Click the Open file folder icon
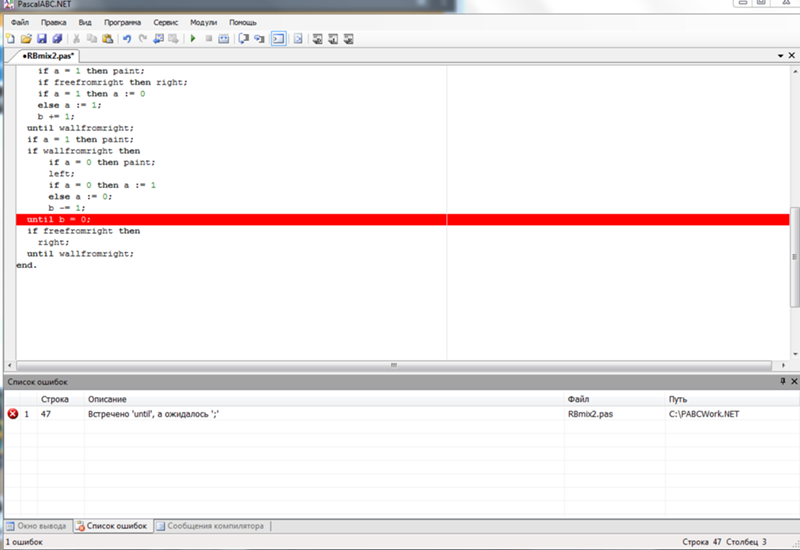 click(26, 39)
